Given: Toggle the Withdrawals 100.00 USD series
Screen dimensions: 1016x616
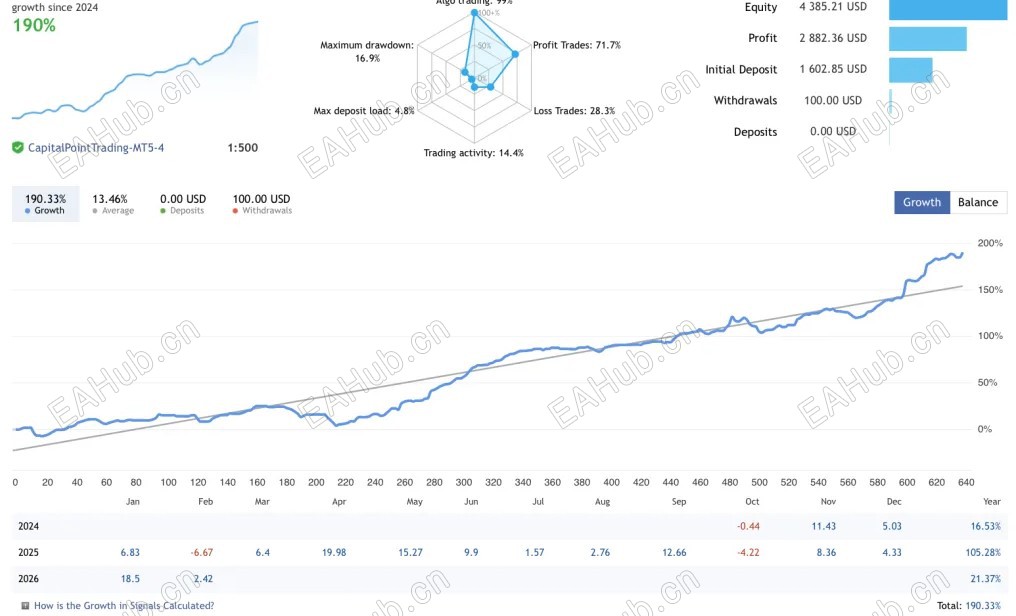Looking at the screenshot, I should [261, 205].
